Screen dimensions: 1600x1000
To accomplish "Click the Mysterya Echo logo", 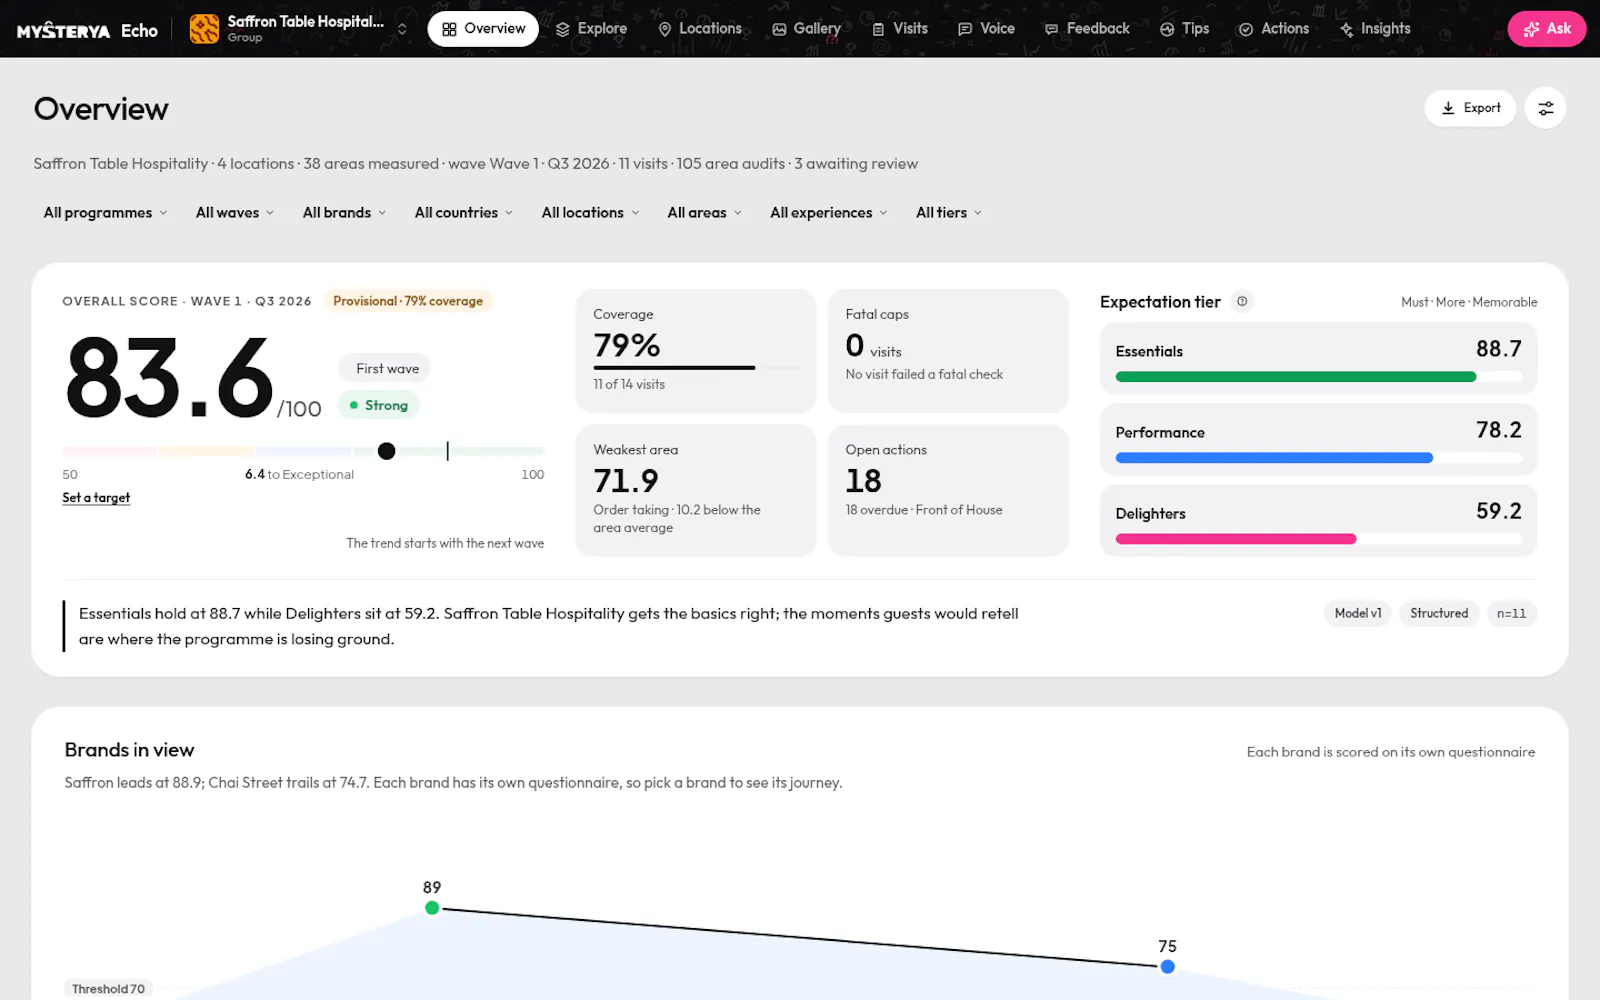I will [x=87, y=30].
